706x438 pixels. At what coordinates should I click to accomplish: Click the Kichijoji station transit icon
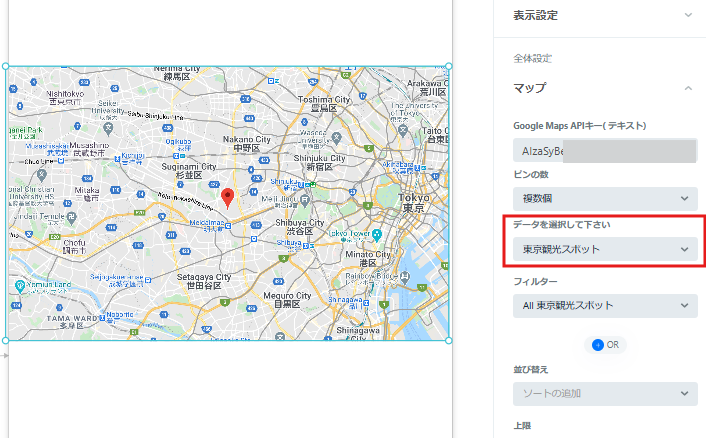pos(118,158)
